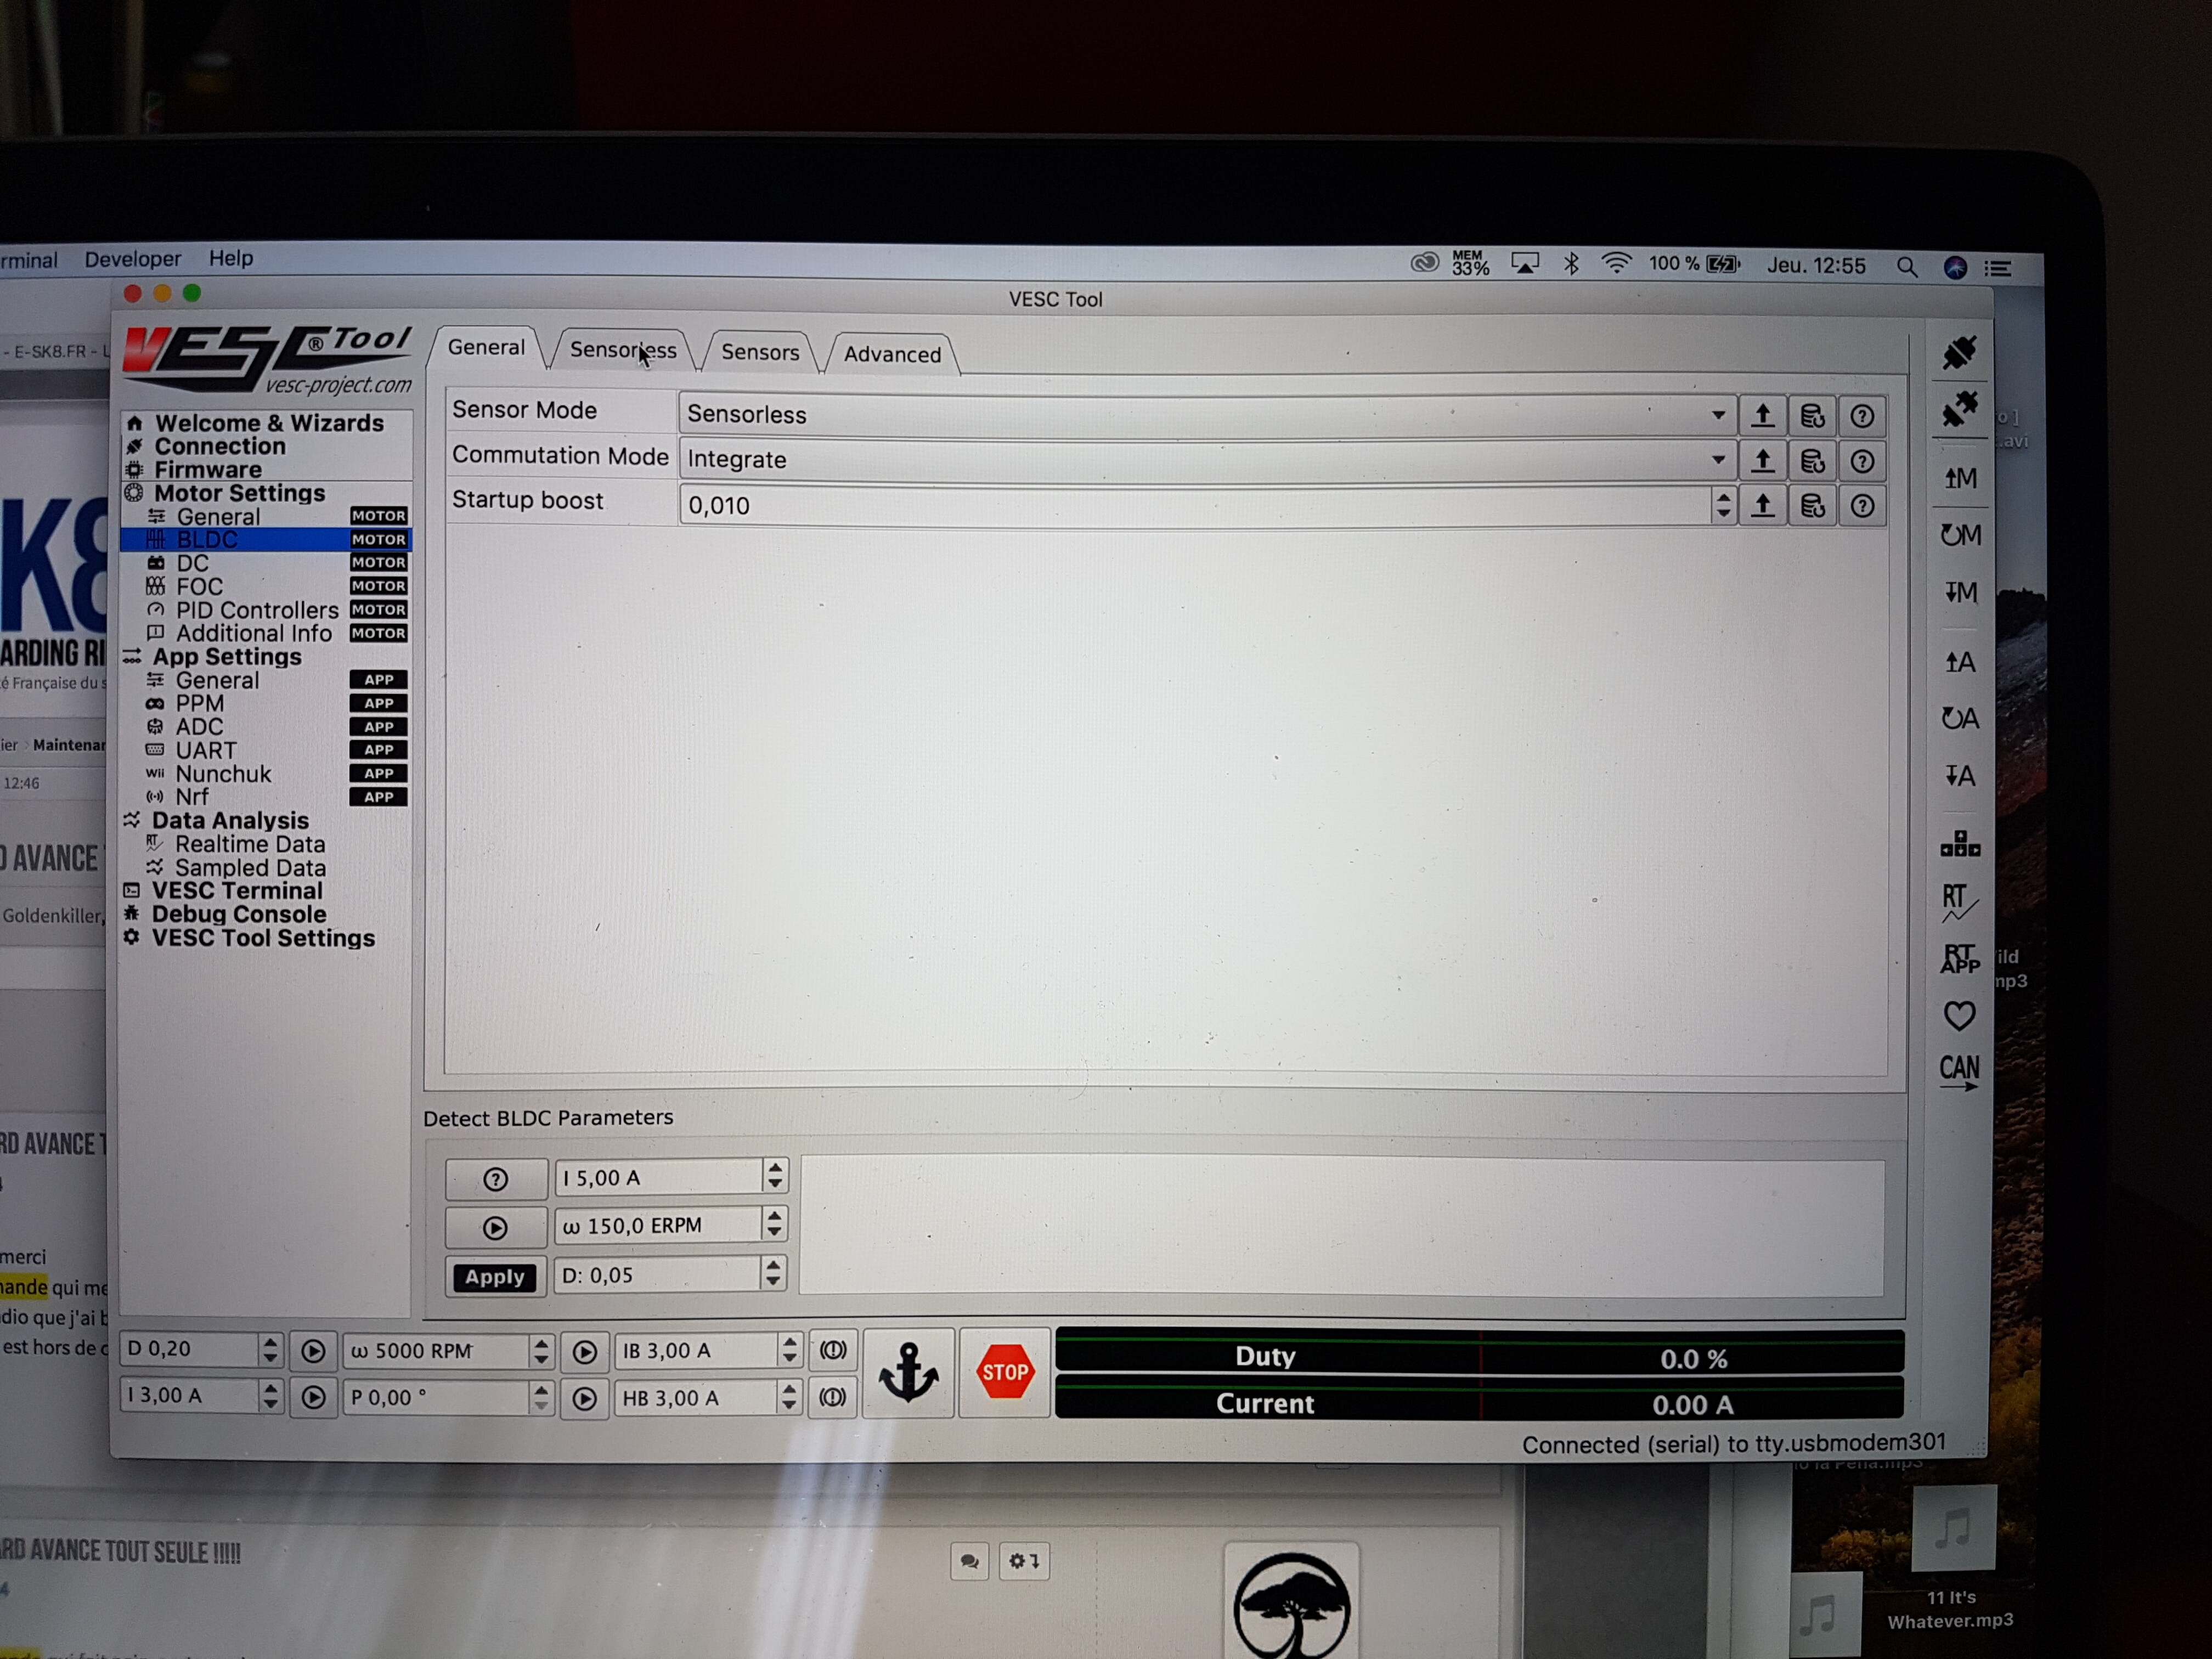Adjust IB 3,00 A stepper
This screenshot has width=2212, height=1659.
tap(790, 1351)
